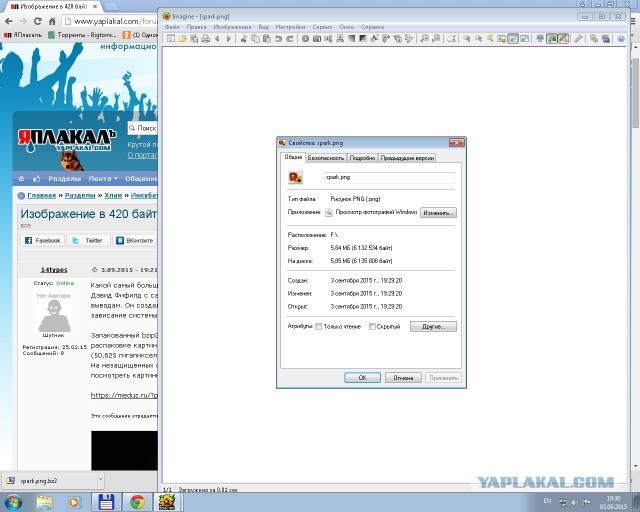Click the save icon in Imagine toolbar
Viewport: 640px width, 512px height.
(194, 38)
